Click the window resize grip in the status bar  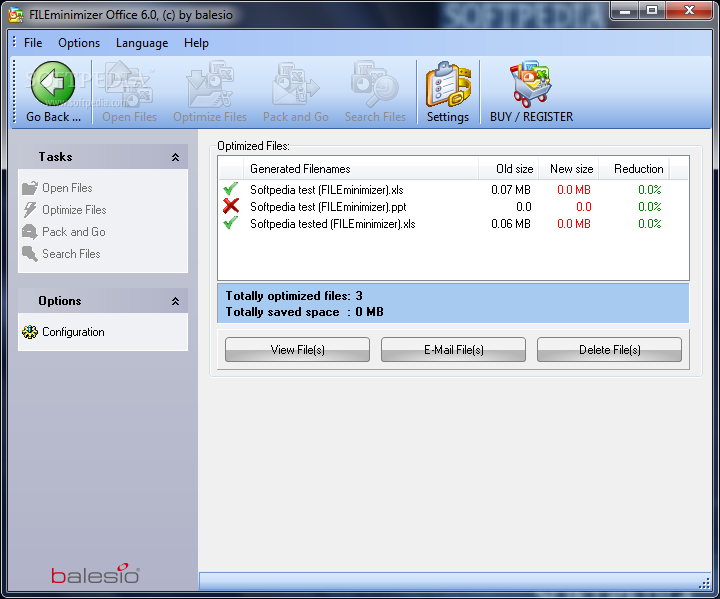pos(704,583)
